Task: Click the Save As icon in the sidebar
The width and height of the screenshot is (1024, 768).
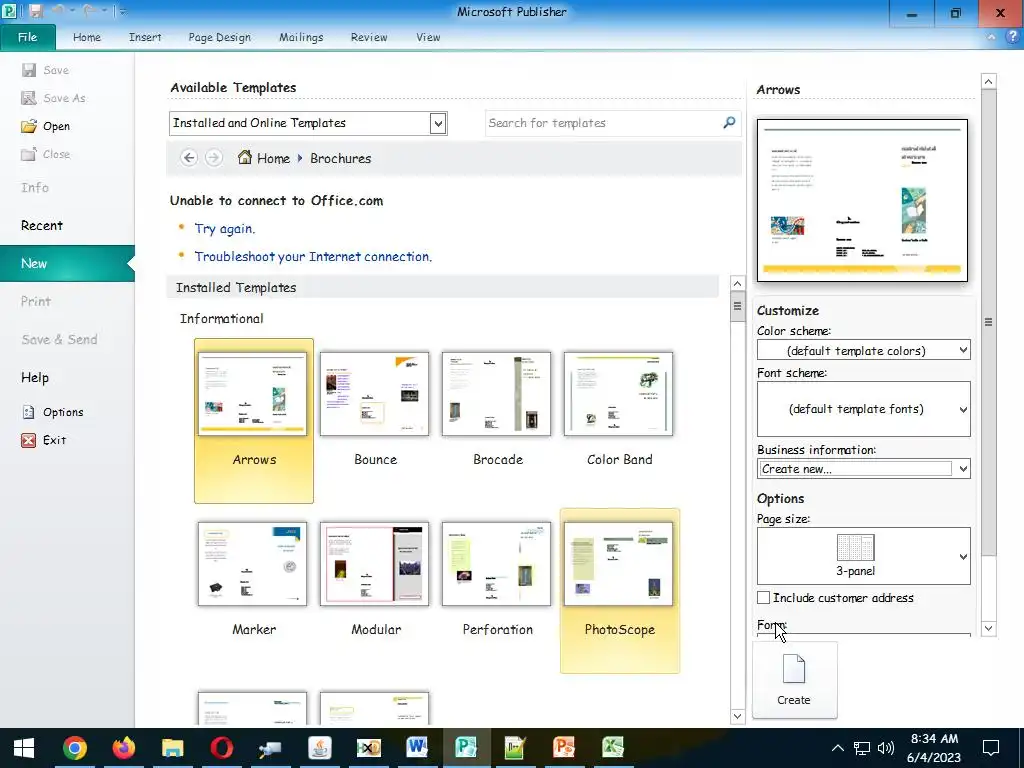Action: click(29, 98)
